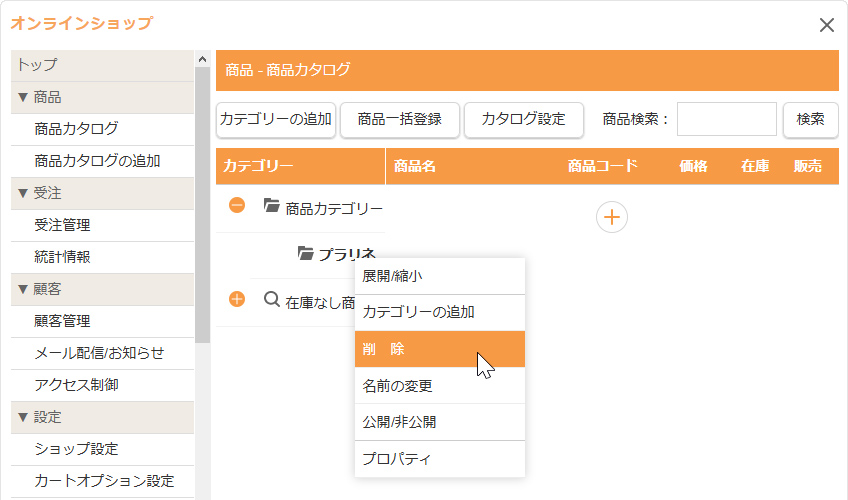Open カタログ設定 button

point(523,119)
